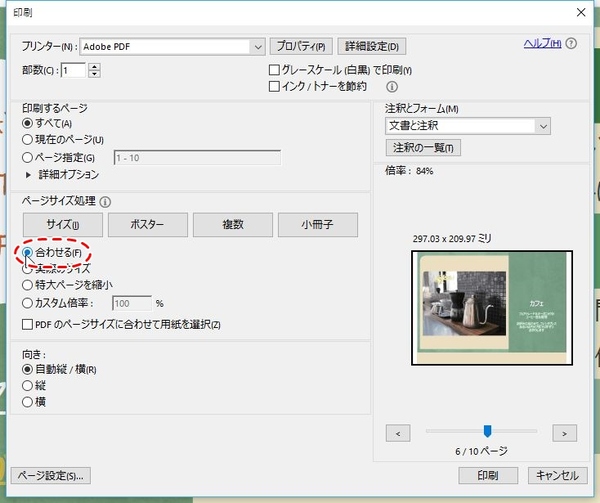Select 自動縦/横 orientation radio
This screenshot has height=503, width=600.
click(x=27, y=370)
